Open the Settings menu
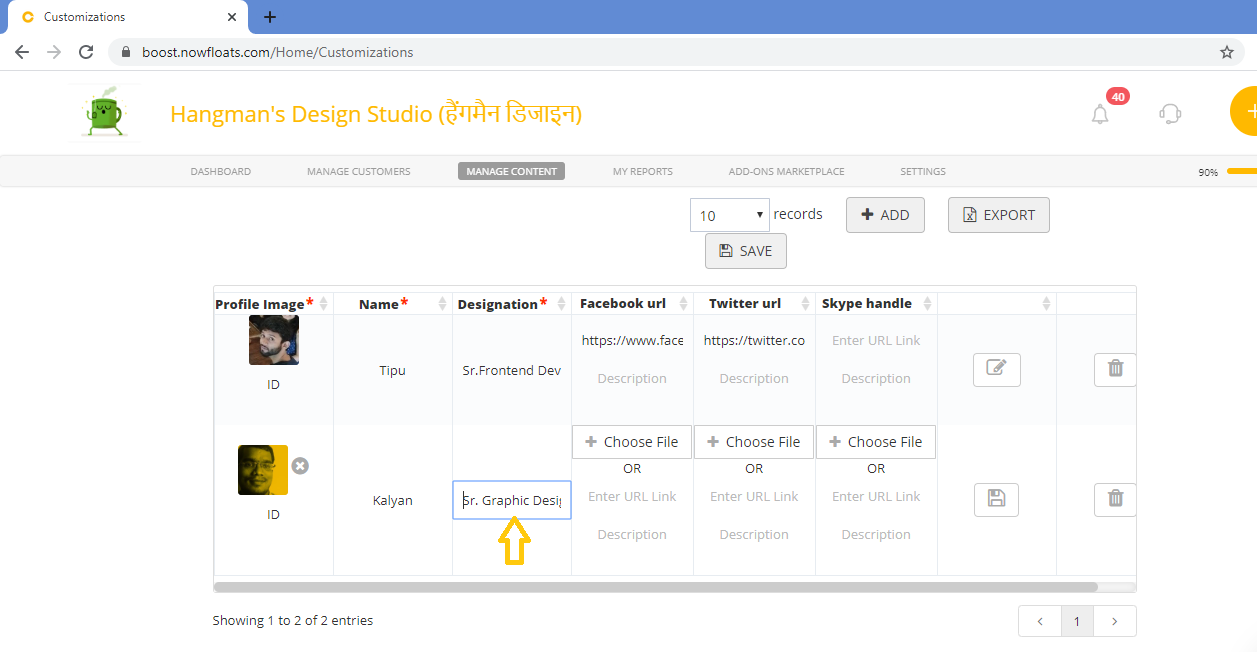Image resolution: width=1257 pixels, height=652 pixels. click(923, 172)
